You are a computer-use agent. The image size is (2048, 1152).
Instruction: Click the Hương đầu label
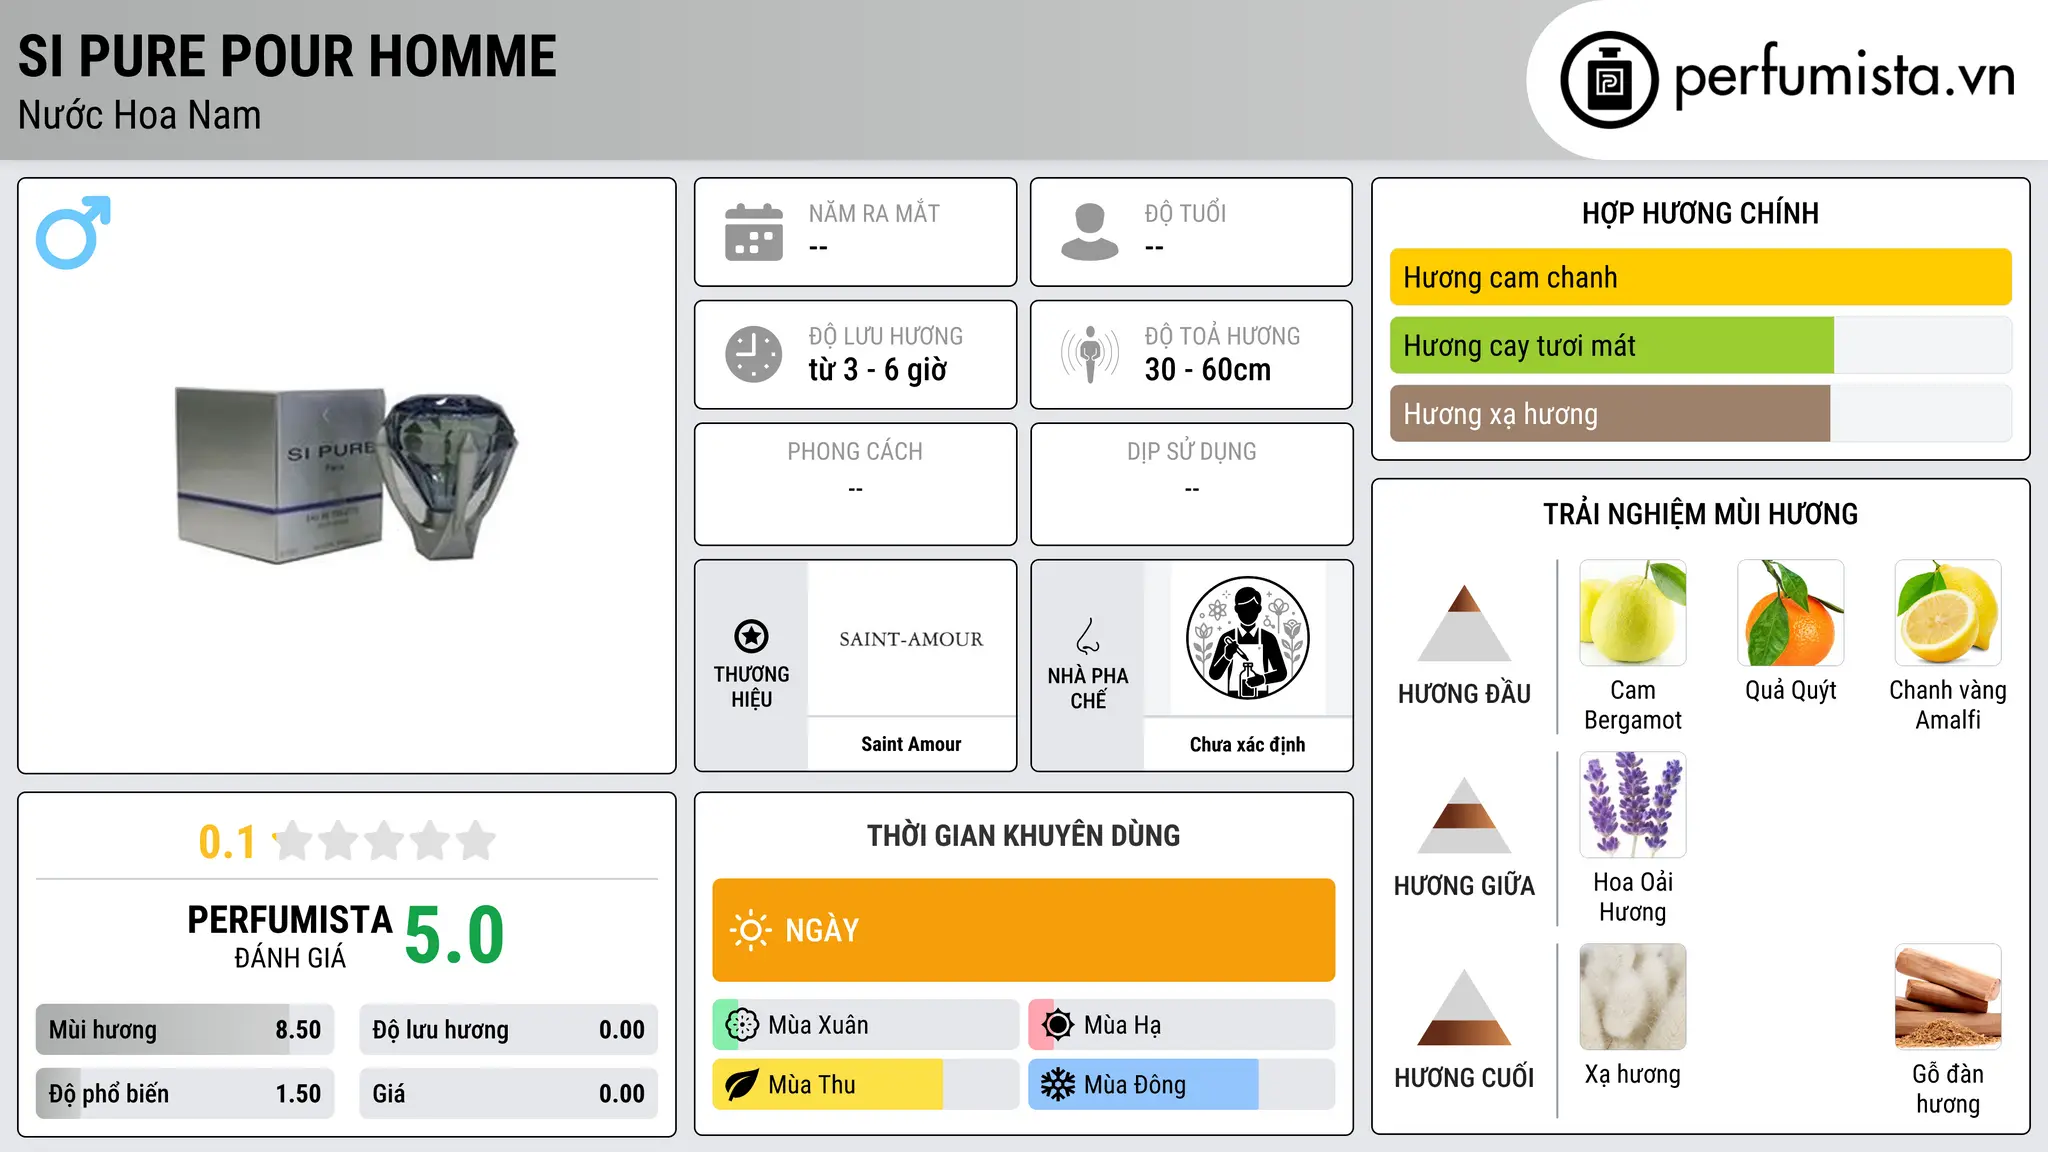point(1464,694)
